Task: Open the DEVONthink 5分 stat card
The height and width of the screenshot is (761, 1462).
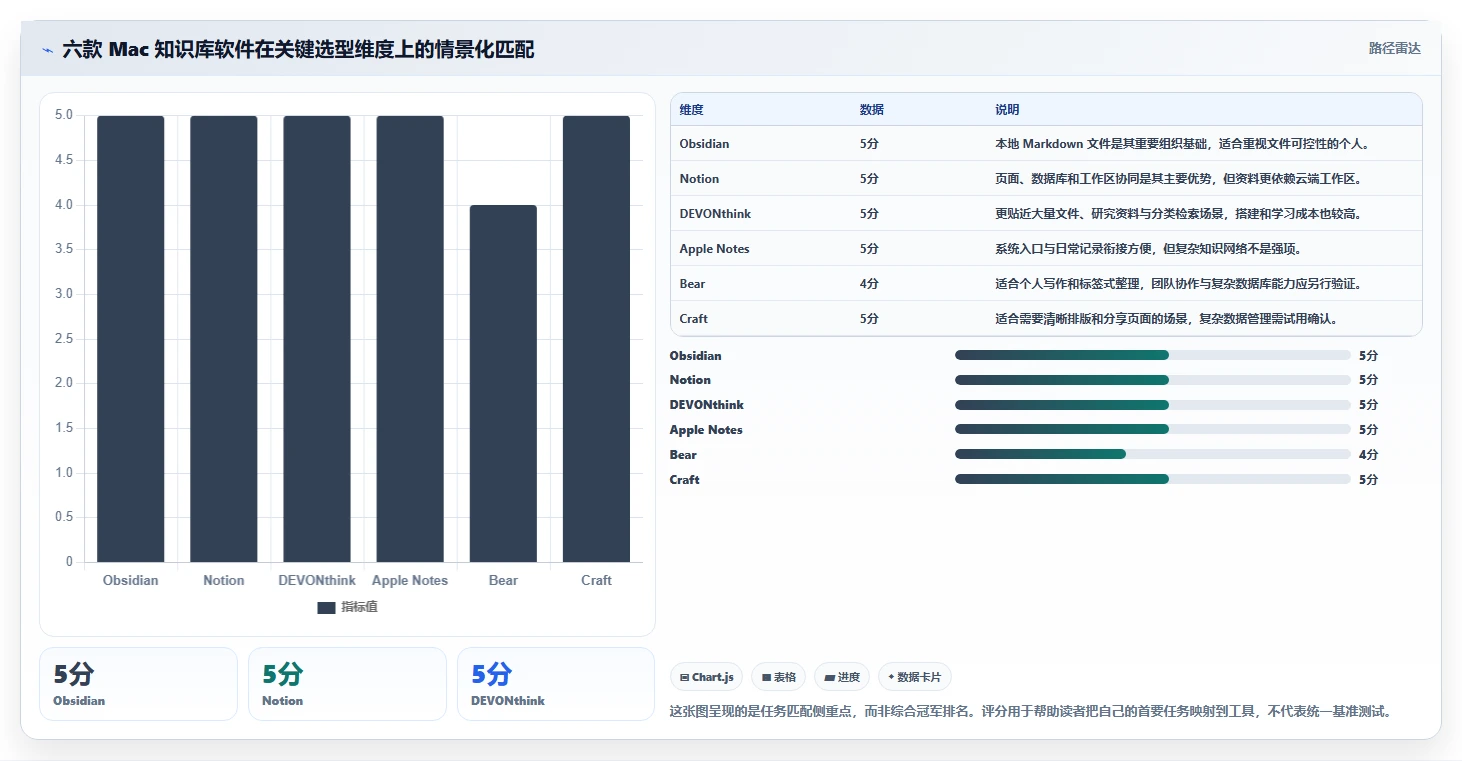Action: click(x=556, y=684)
